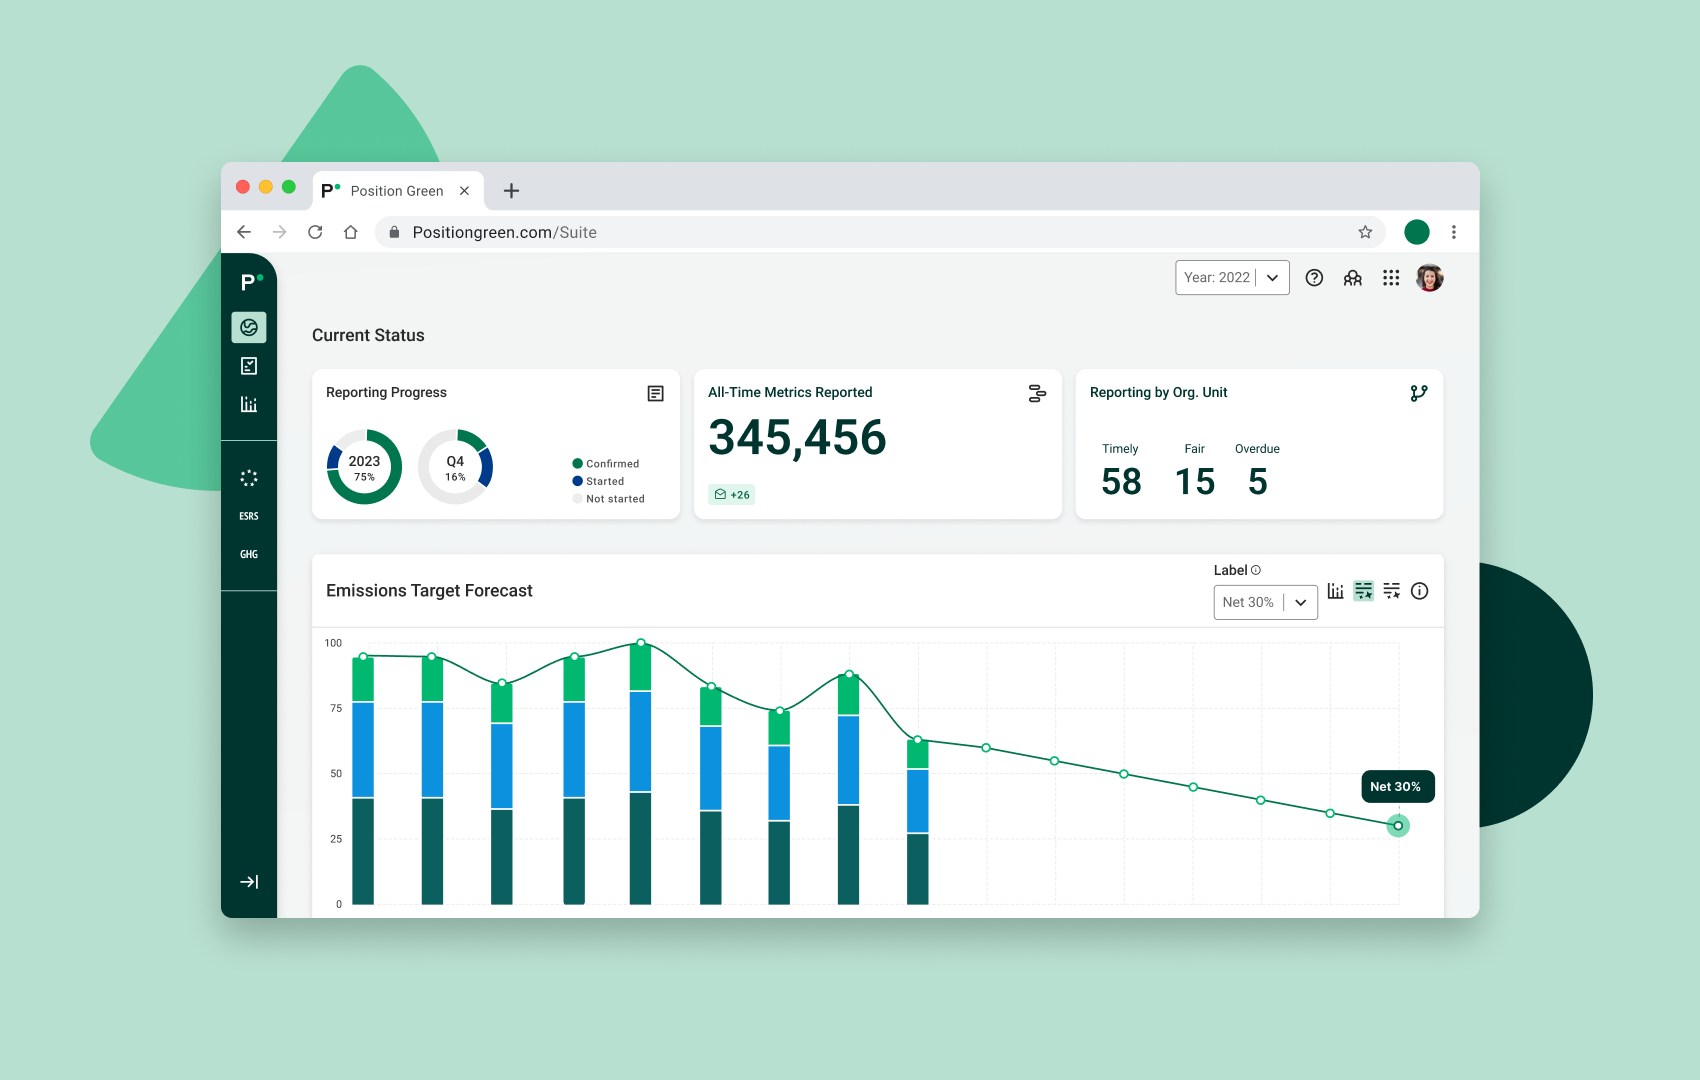Toggle the highlighted forecast labels view

pyautogui.click(x=1363, y=591)
